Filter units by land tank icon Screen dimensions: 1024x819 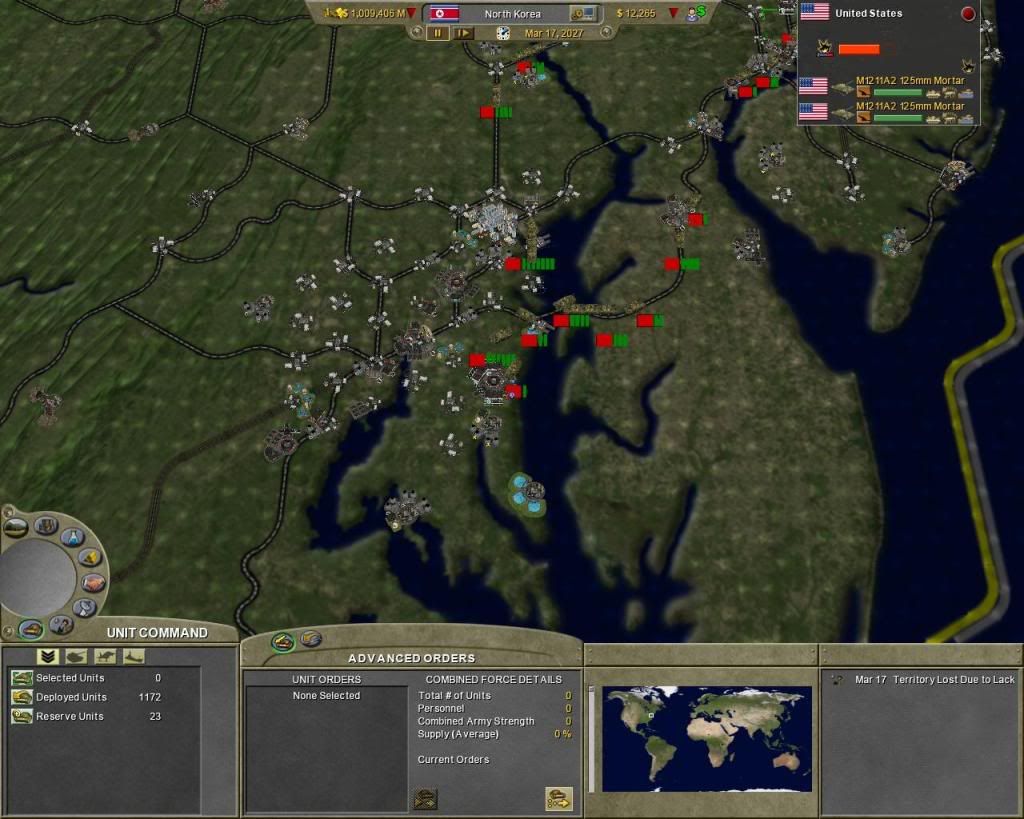(x=76, y=656)
